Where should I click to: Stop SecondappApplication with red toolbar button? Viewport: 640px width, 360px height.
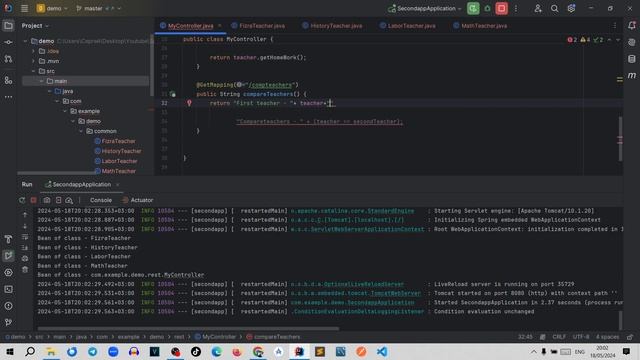click(x=502, y=9)
